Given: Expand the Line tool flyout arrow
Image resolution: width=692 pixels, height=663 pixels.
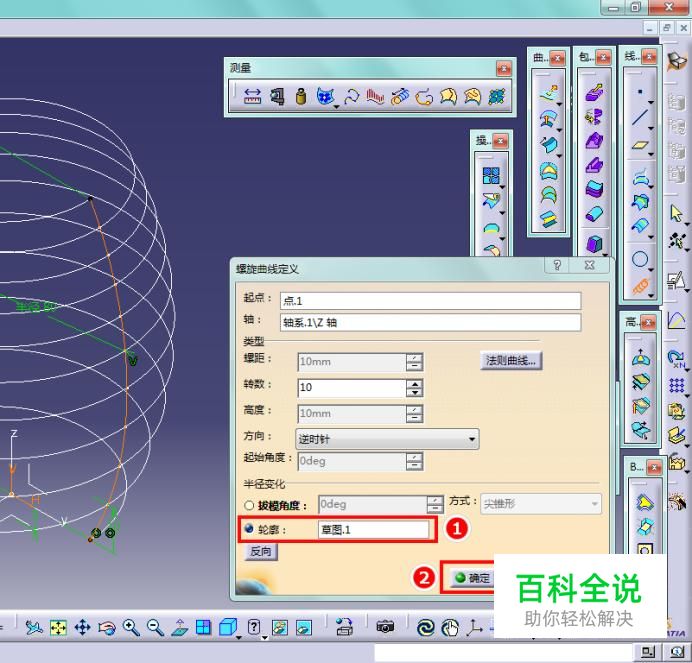Looking at the screenshot, I should point(651,128).
